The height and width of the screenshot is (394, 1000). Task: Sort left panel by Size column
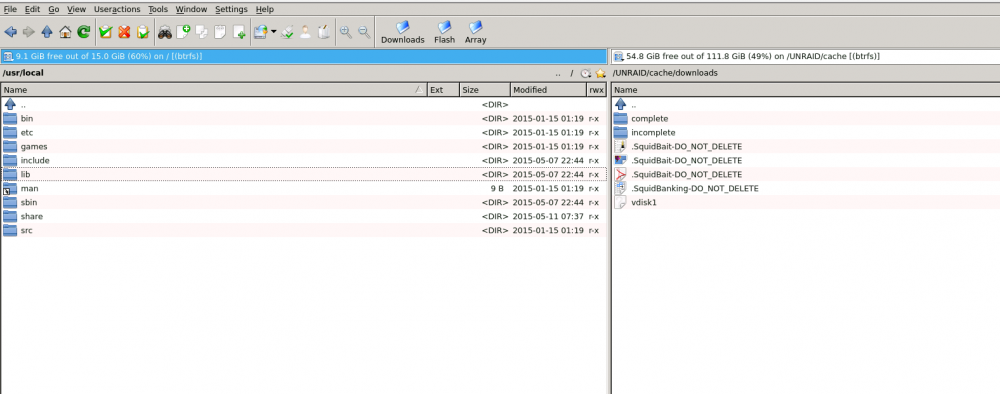coord(485,90)
